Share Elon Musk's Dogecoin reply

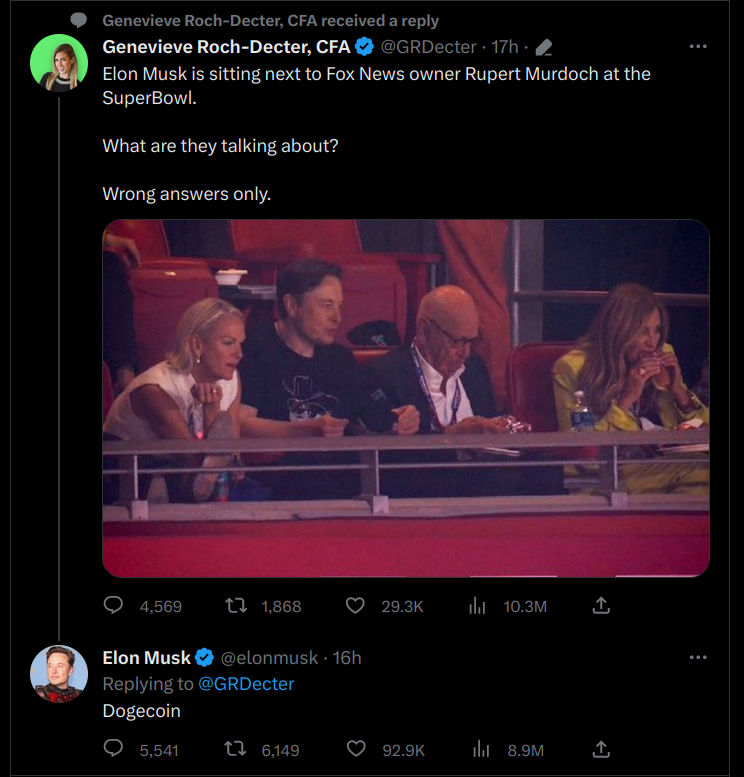[x=601, y=749]
